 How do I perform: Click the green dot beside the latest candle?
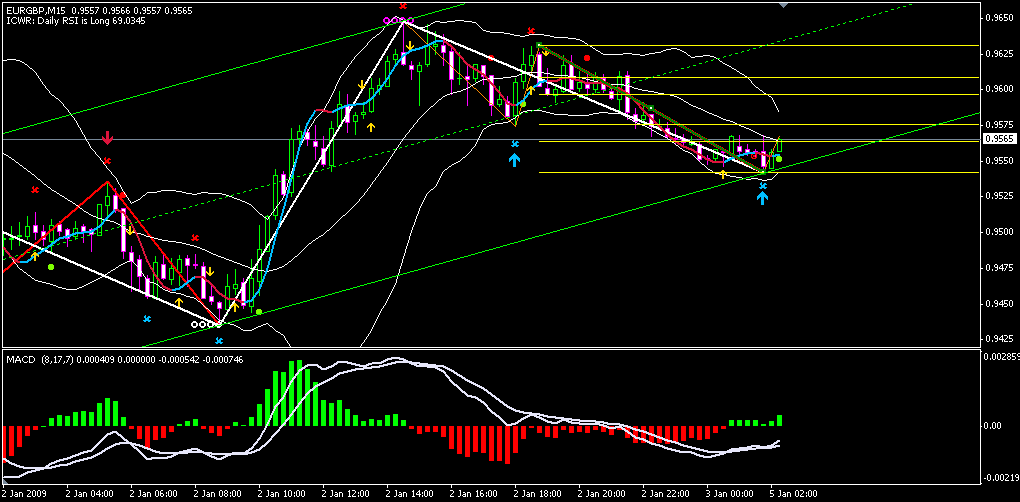[x=779, y=160]
